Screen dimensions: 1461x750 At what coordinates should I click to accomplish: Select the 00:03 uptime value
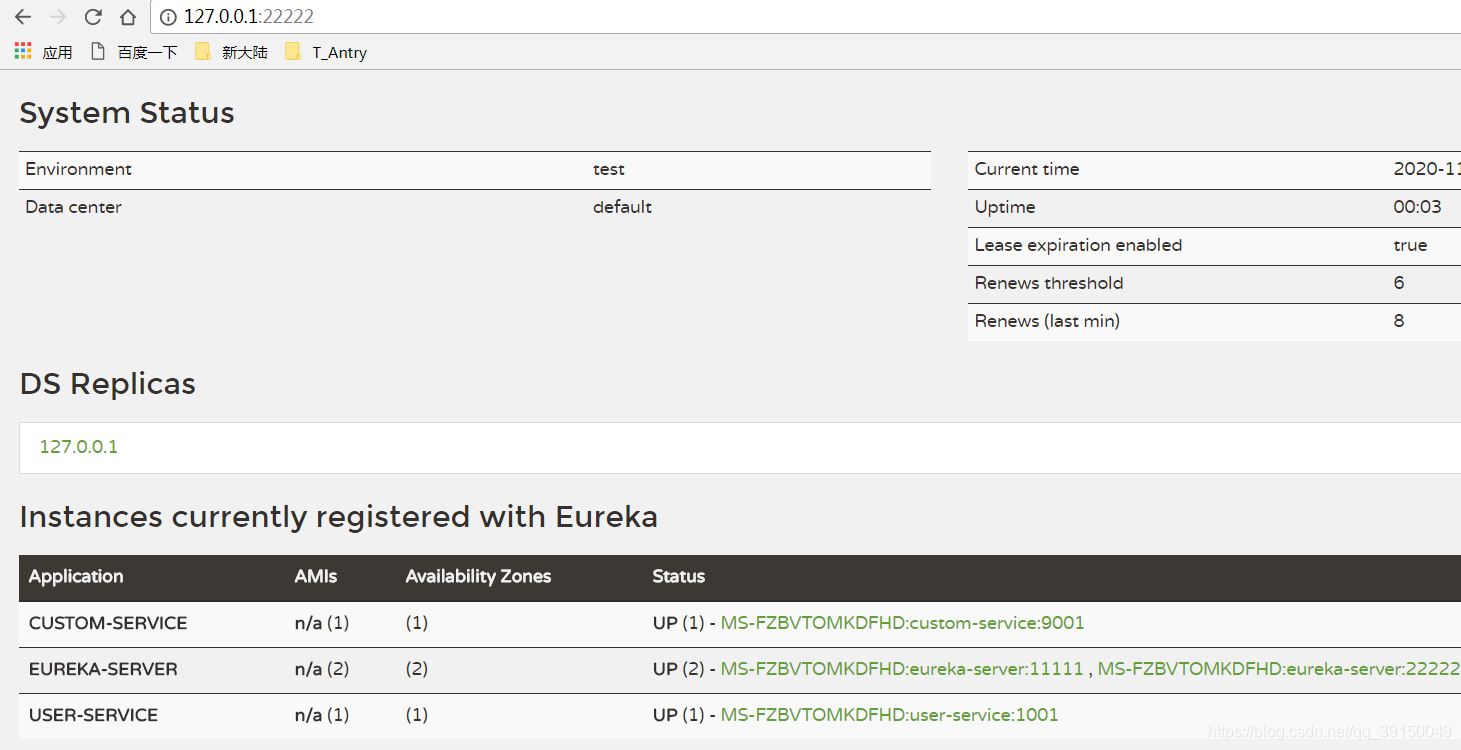coord(1417,207)
